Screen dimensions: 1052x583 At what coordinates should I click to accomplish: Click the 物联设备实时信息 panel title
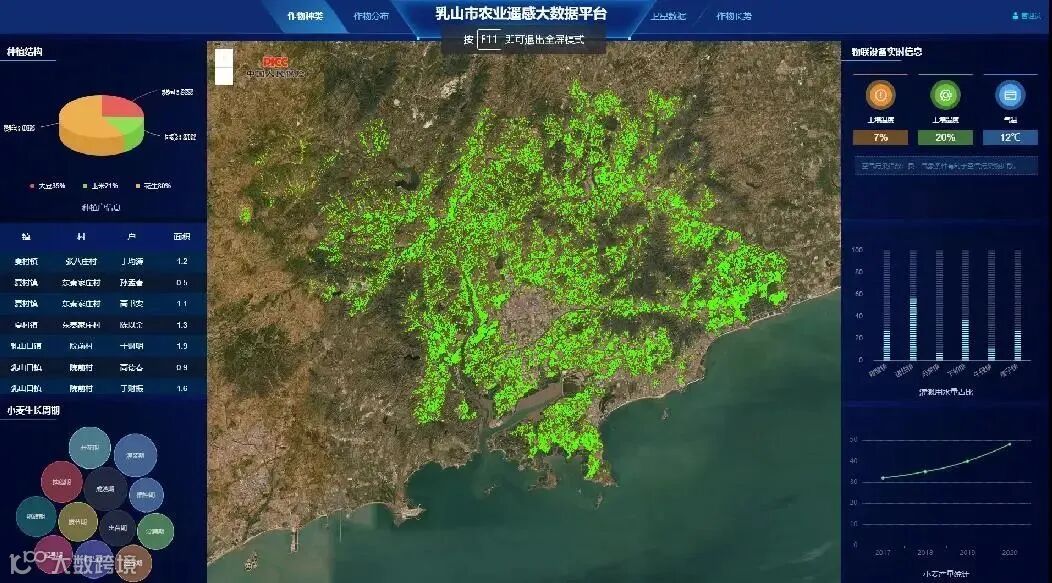(x=886, y=52)
